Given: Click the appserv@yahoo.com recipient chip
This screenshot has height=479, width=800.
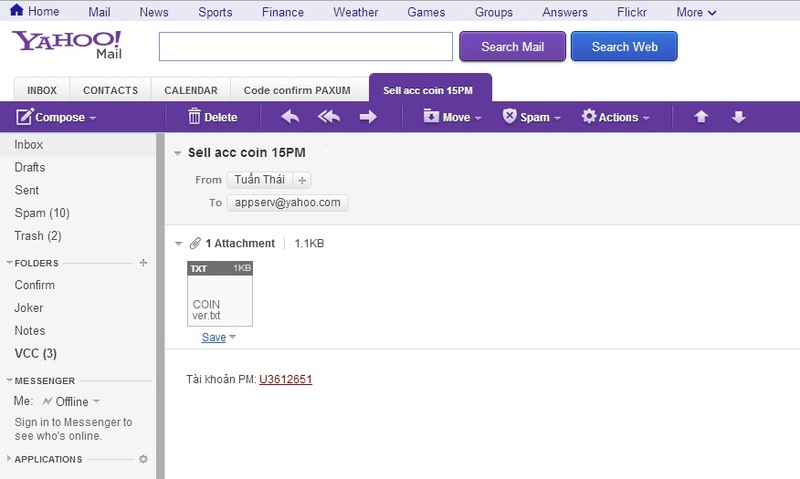Looking at the screenshot, I should pos(288,203).
